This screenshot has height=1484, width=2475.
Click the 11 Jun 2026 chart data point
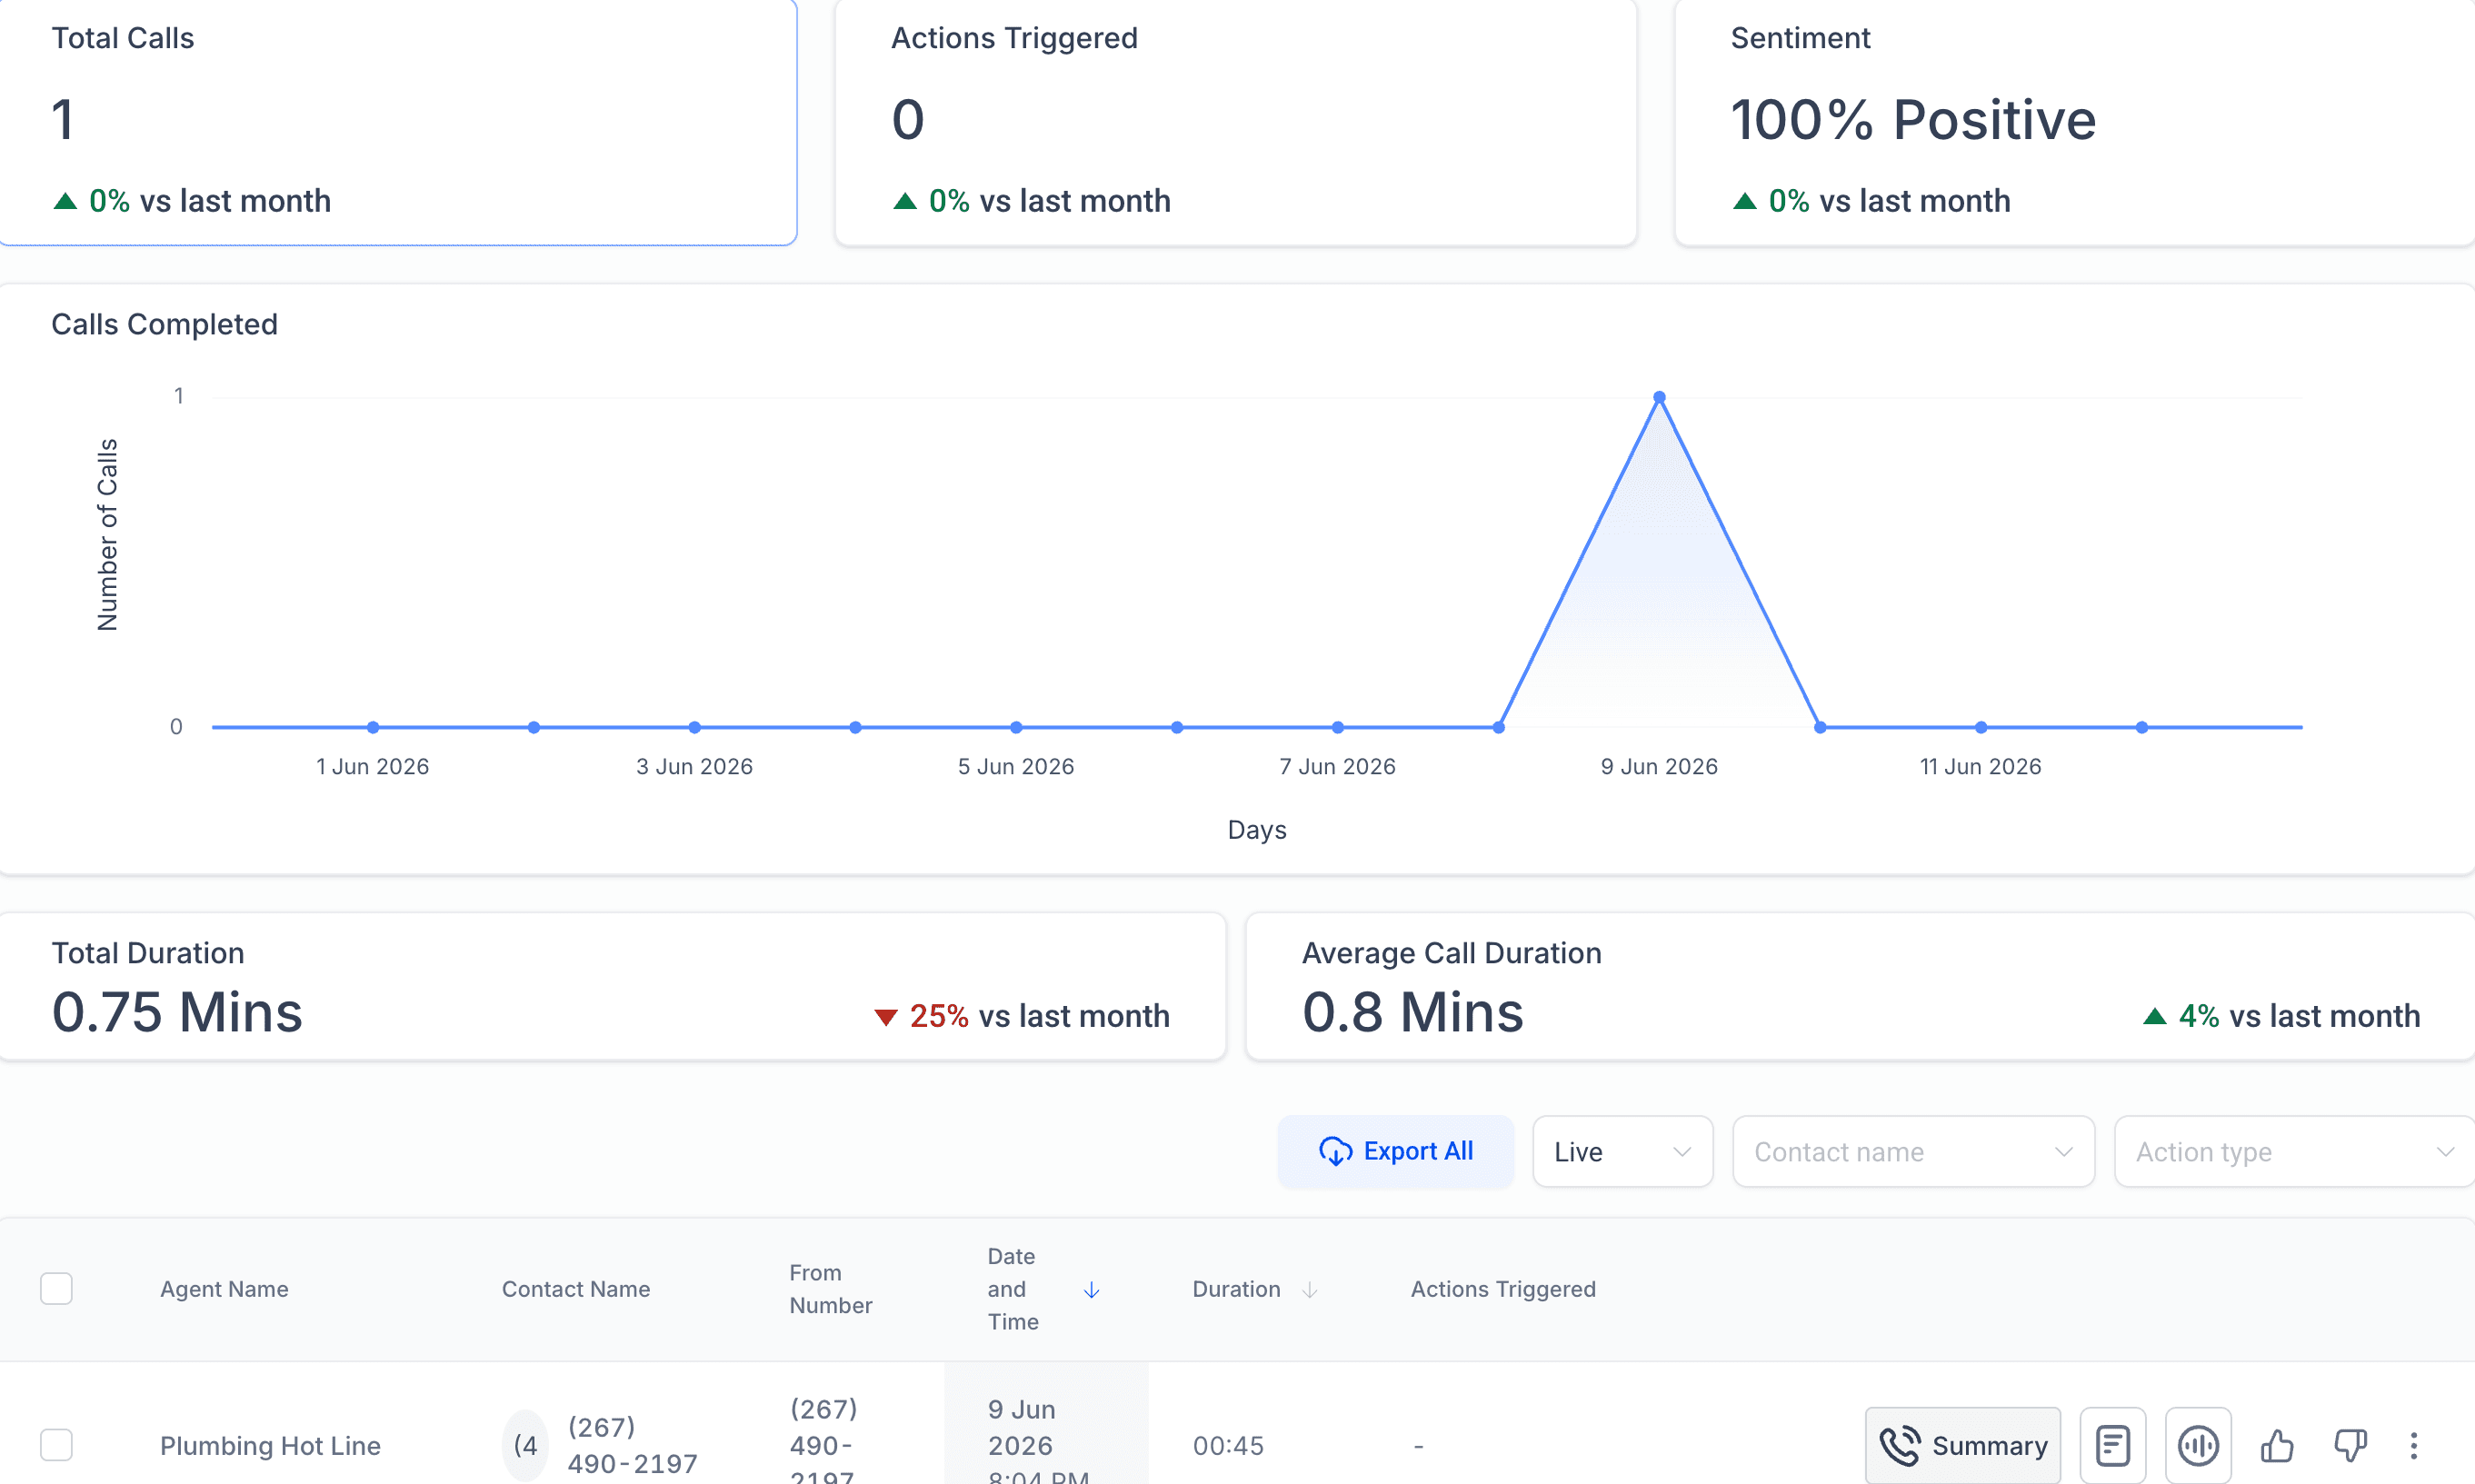pyautogui.click(x=1981, y=727)
